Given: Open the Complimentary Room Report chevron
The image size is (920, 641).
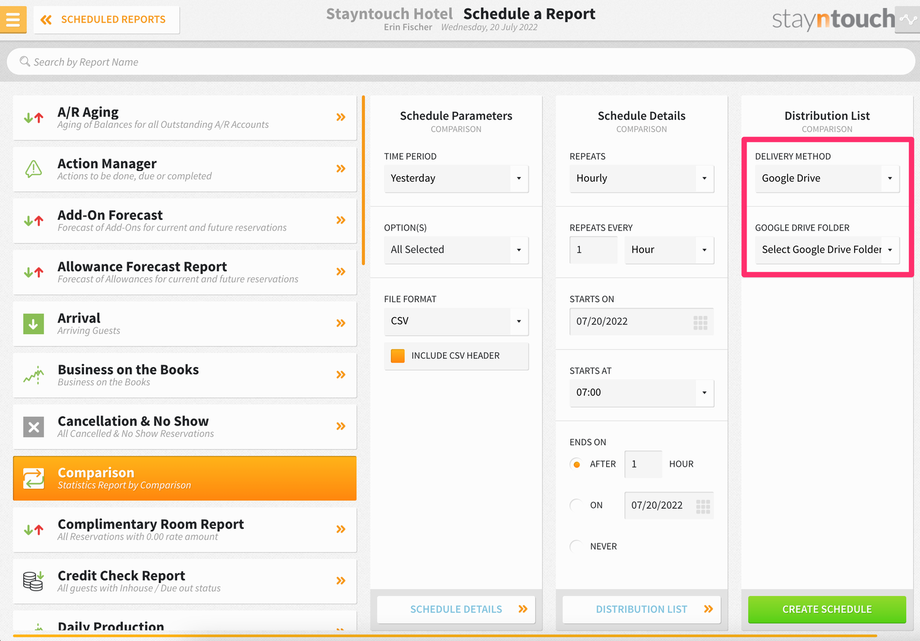Looking at the screenshot, I should (341, 529).
